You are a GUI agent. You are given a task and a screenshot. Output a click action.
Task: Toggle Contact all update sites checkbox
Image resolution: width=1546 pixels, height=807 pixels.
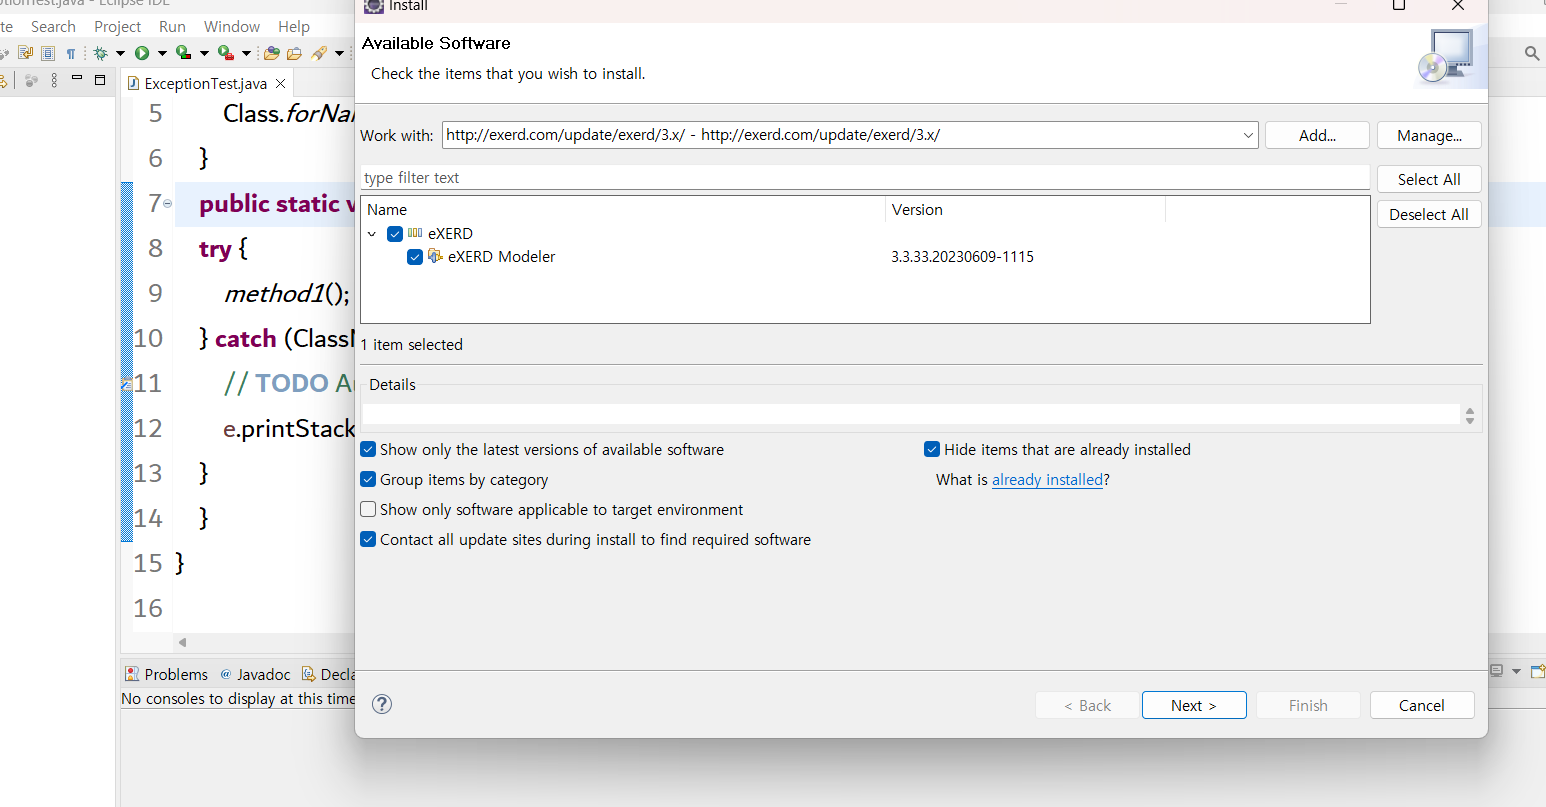pyautogui.click(x=368, y=540)
